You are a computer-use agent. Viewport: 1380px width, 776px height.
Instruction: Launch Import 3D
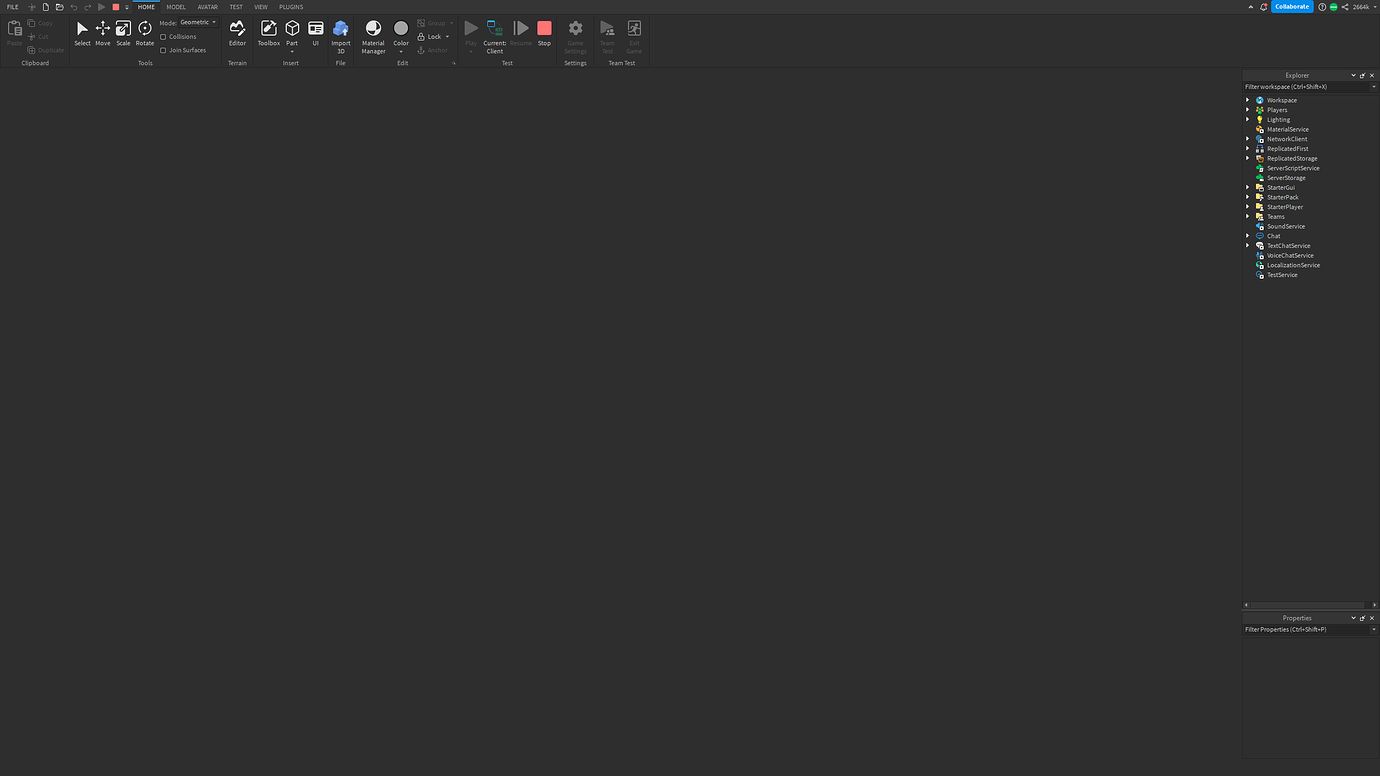coord(340,32)
